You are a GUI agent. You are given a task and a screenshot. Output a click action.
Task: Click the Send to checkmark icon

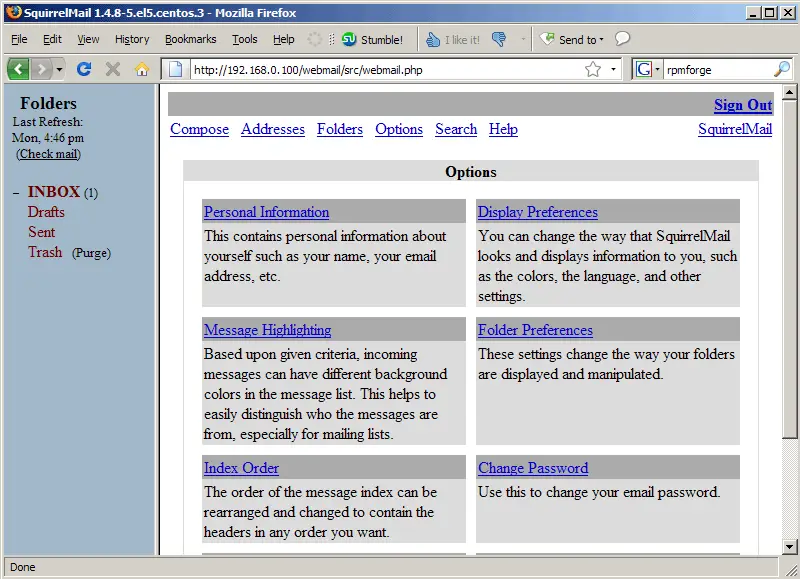tap(547, 39)
